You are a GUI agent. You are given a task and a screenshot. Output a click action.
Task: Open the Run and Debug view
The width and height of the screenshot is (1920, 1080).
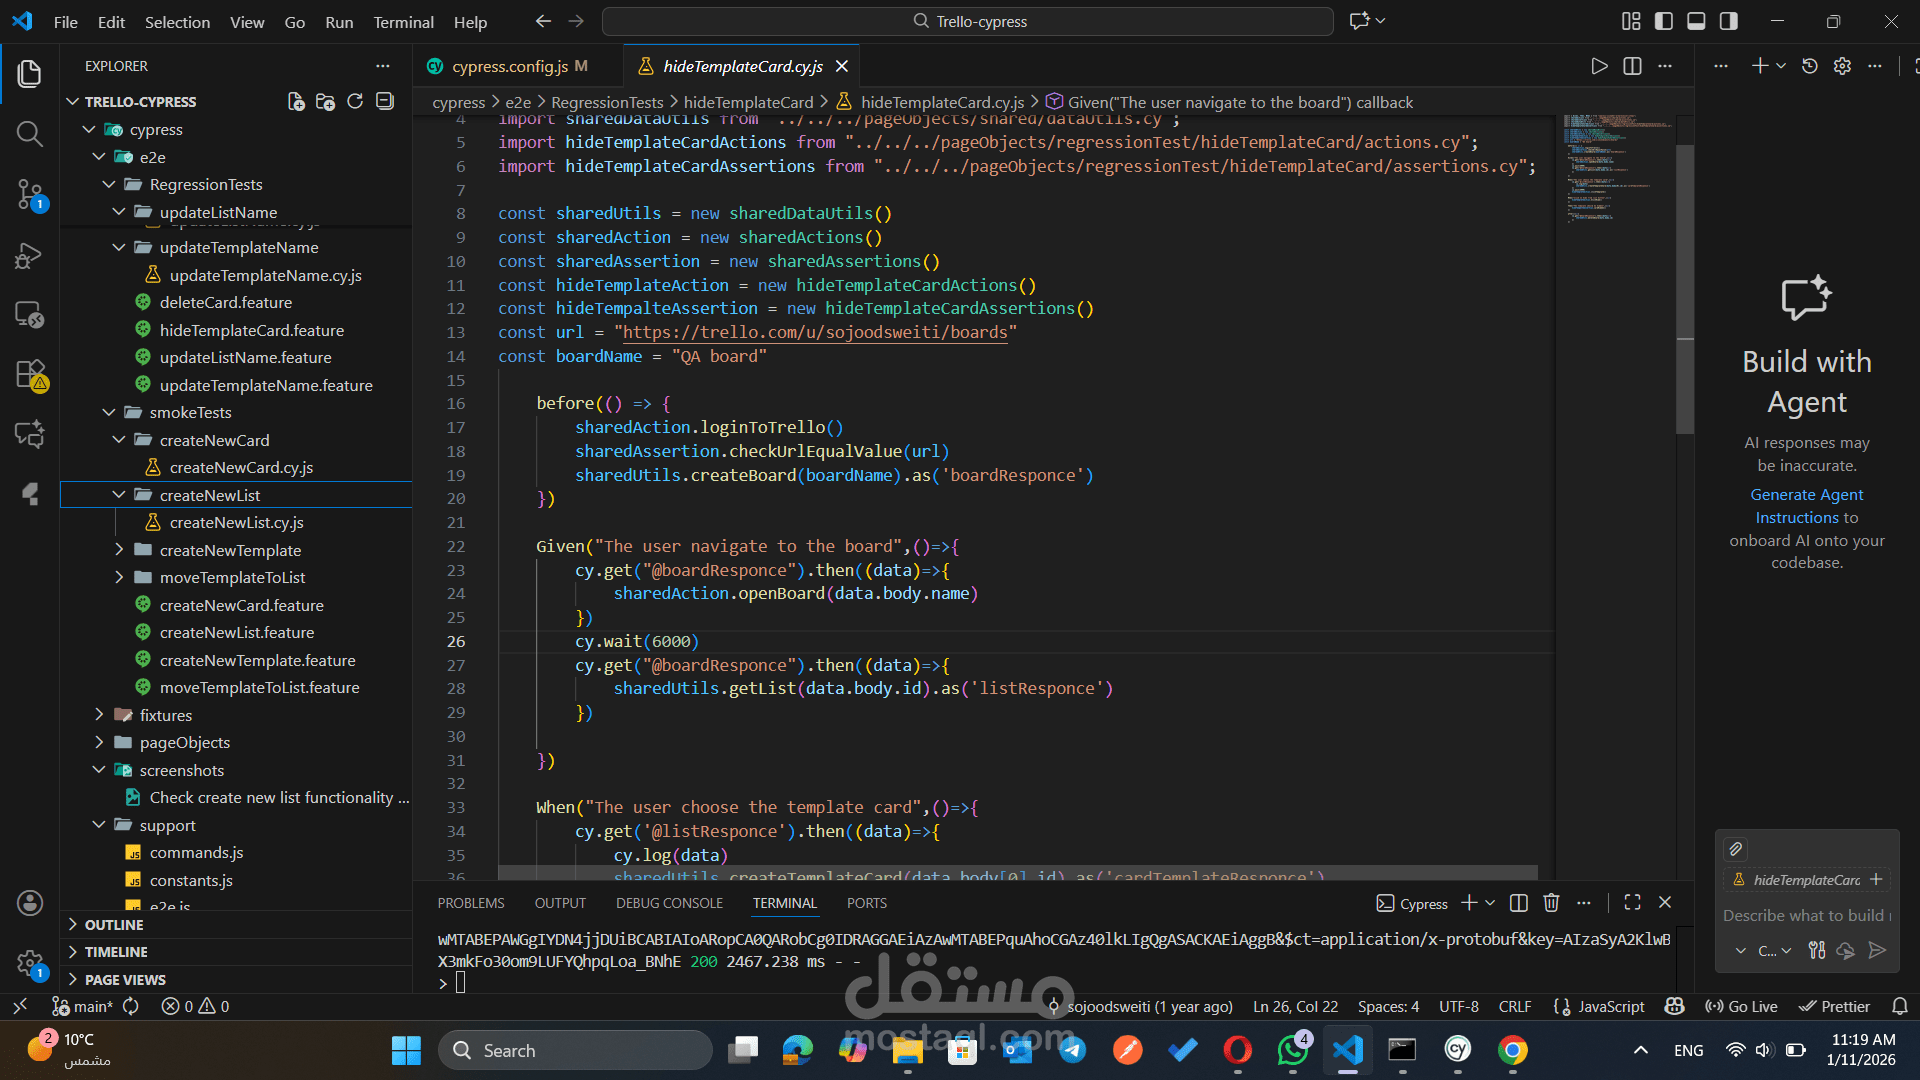pyautogui.click(x=29, y=256)
